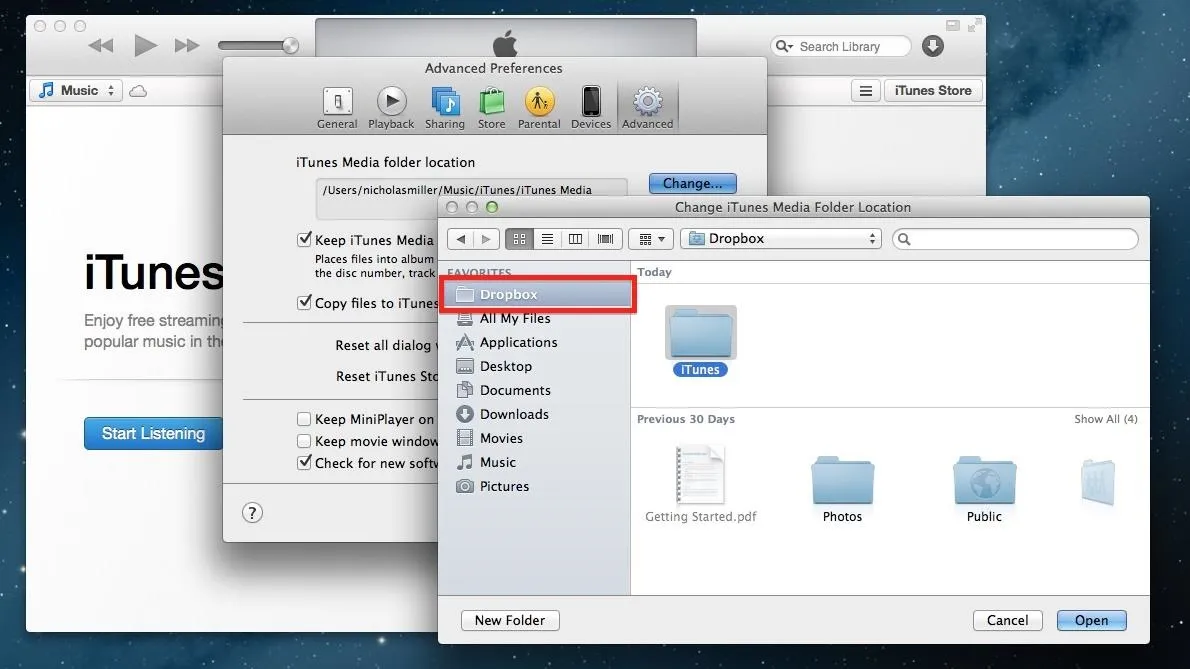
Task: Switch file dialog to icon view
Action: pyautogui.click(x=519, y=239)
